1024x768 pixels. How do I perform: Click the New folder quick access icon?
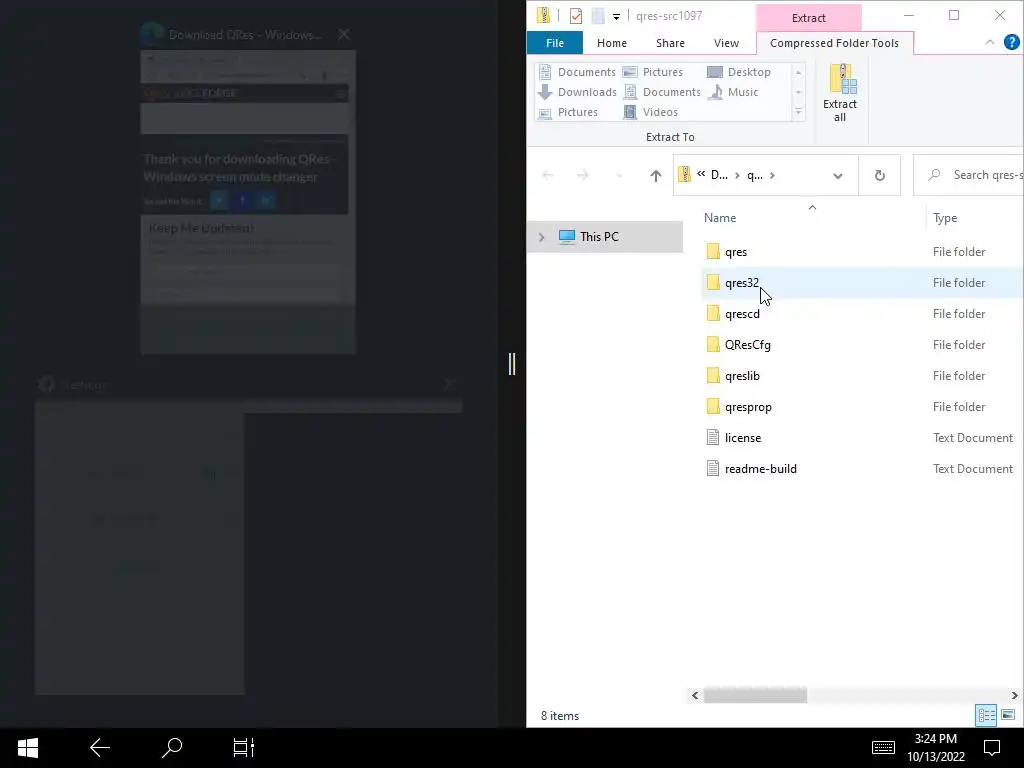598,16
